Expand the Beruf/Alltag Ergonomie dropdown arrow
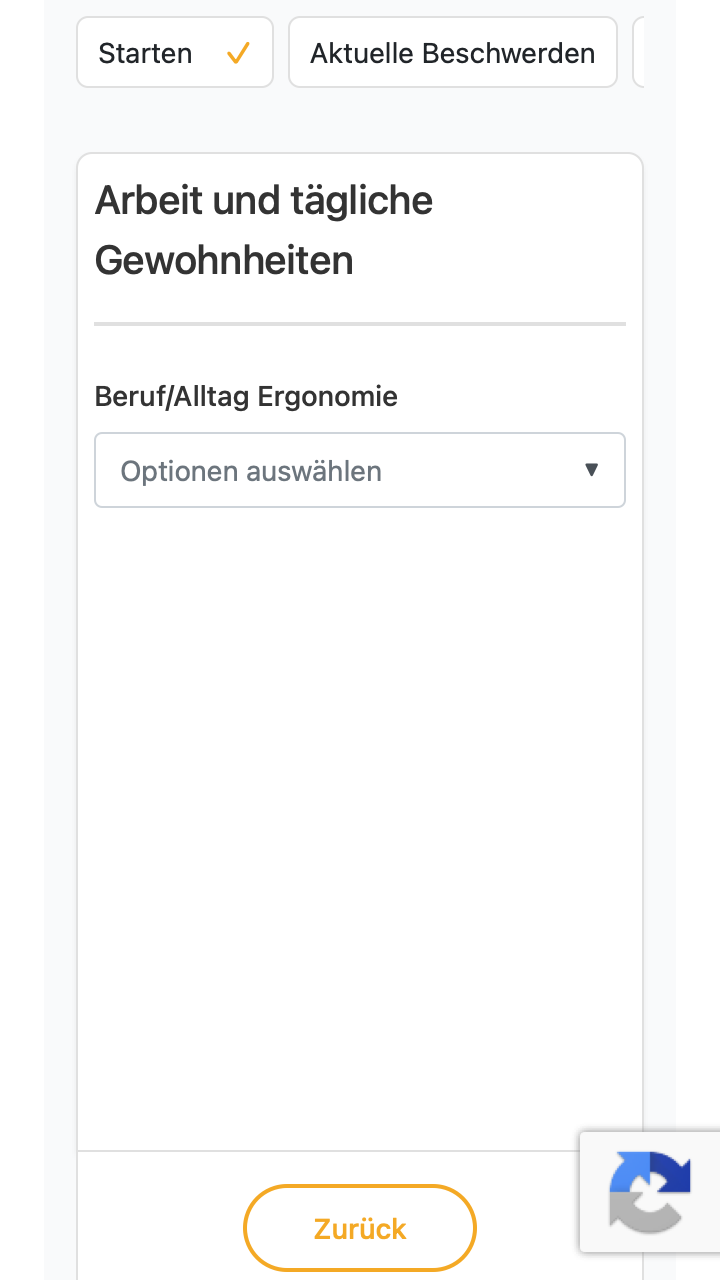This screenshot has width=720, height=1280. coord(591,470)
